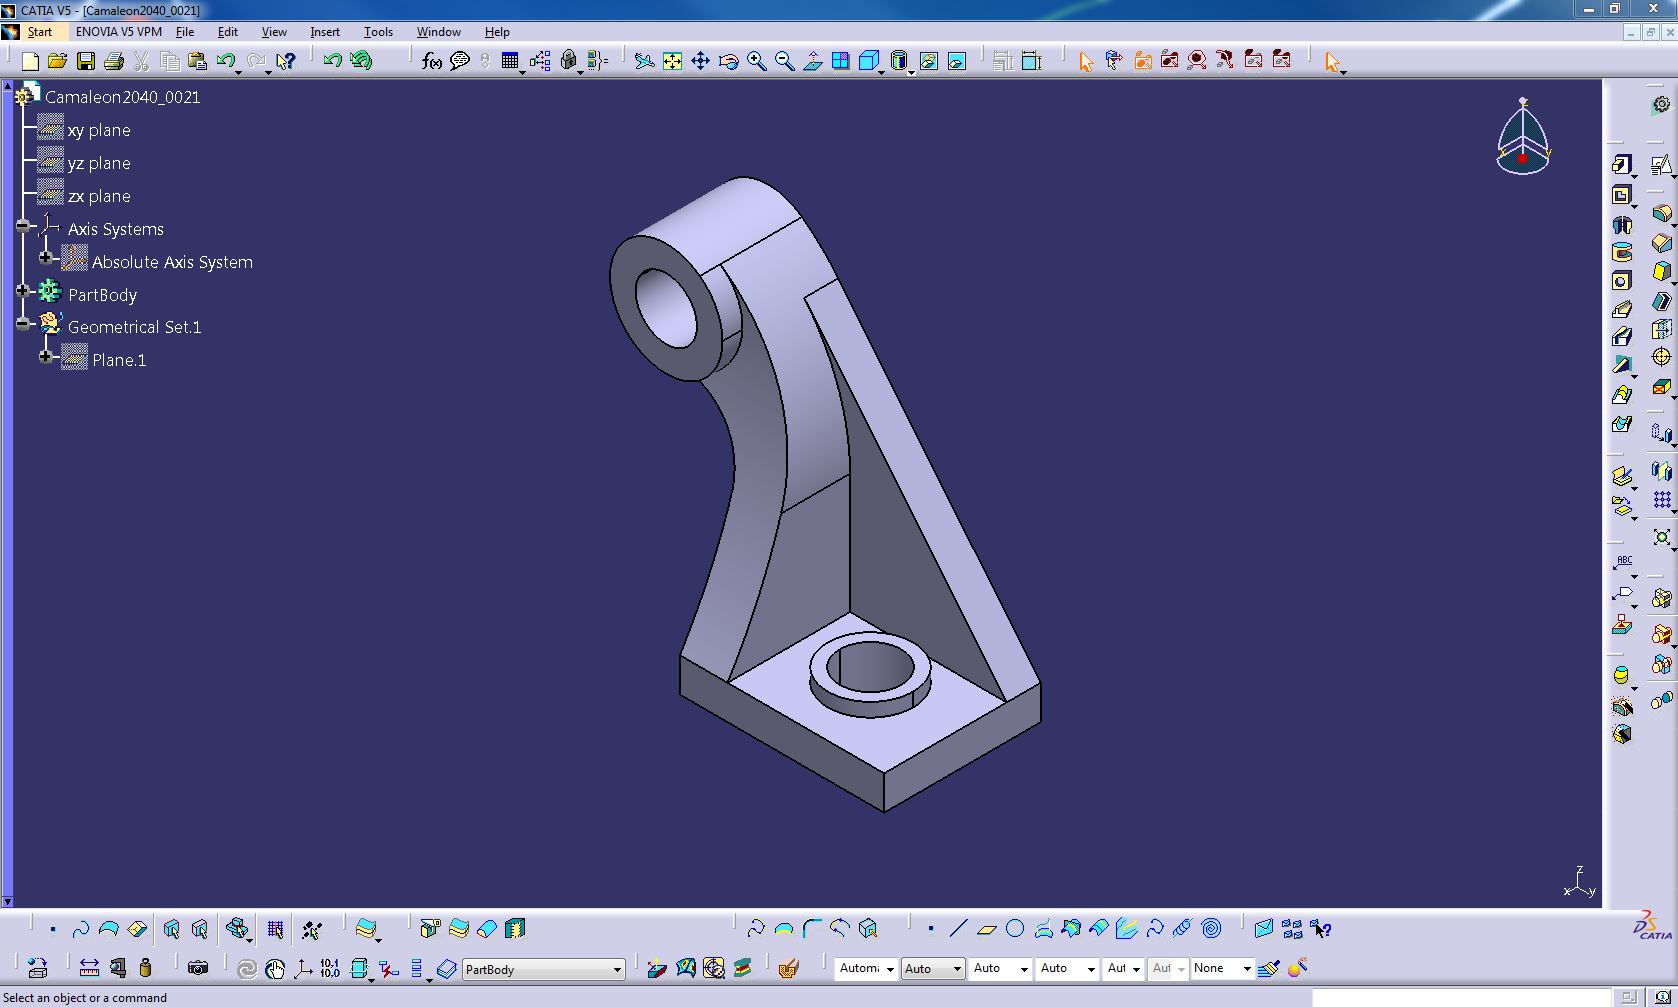
Task: Select Camaleon2040_0021 root node
Action: 122,97
